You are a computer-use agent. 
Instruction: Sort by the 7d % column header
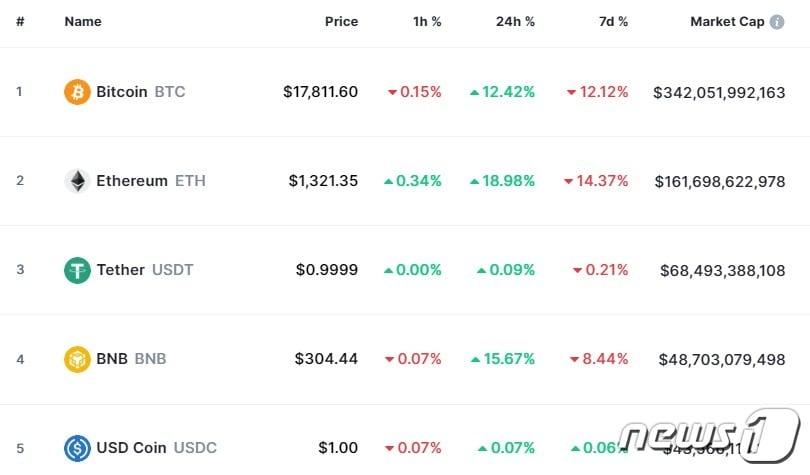[x=613, y=22]
